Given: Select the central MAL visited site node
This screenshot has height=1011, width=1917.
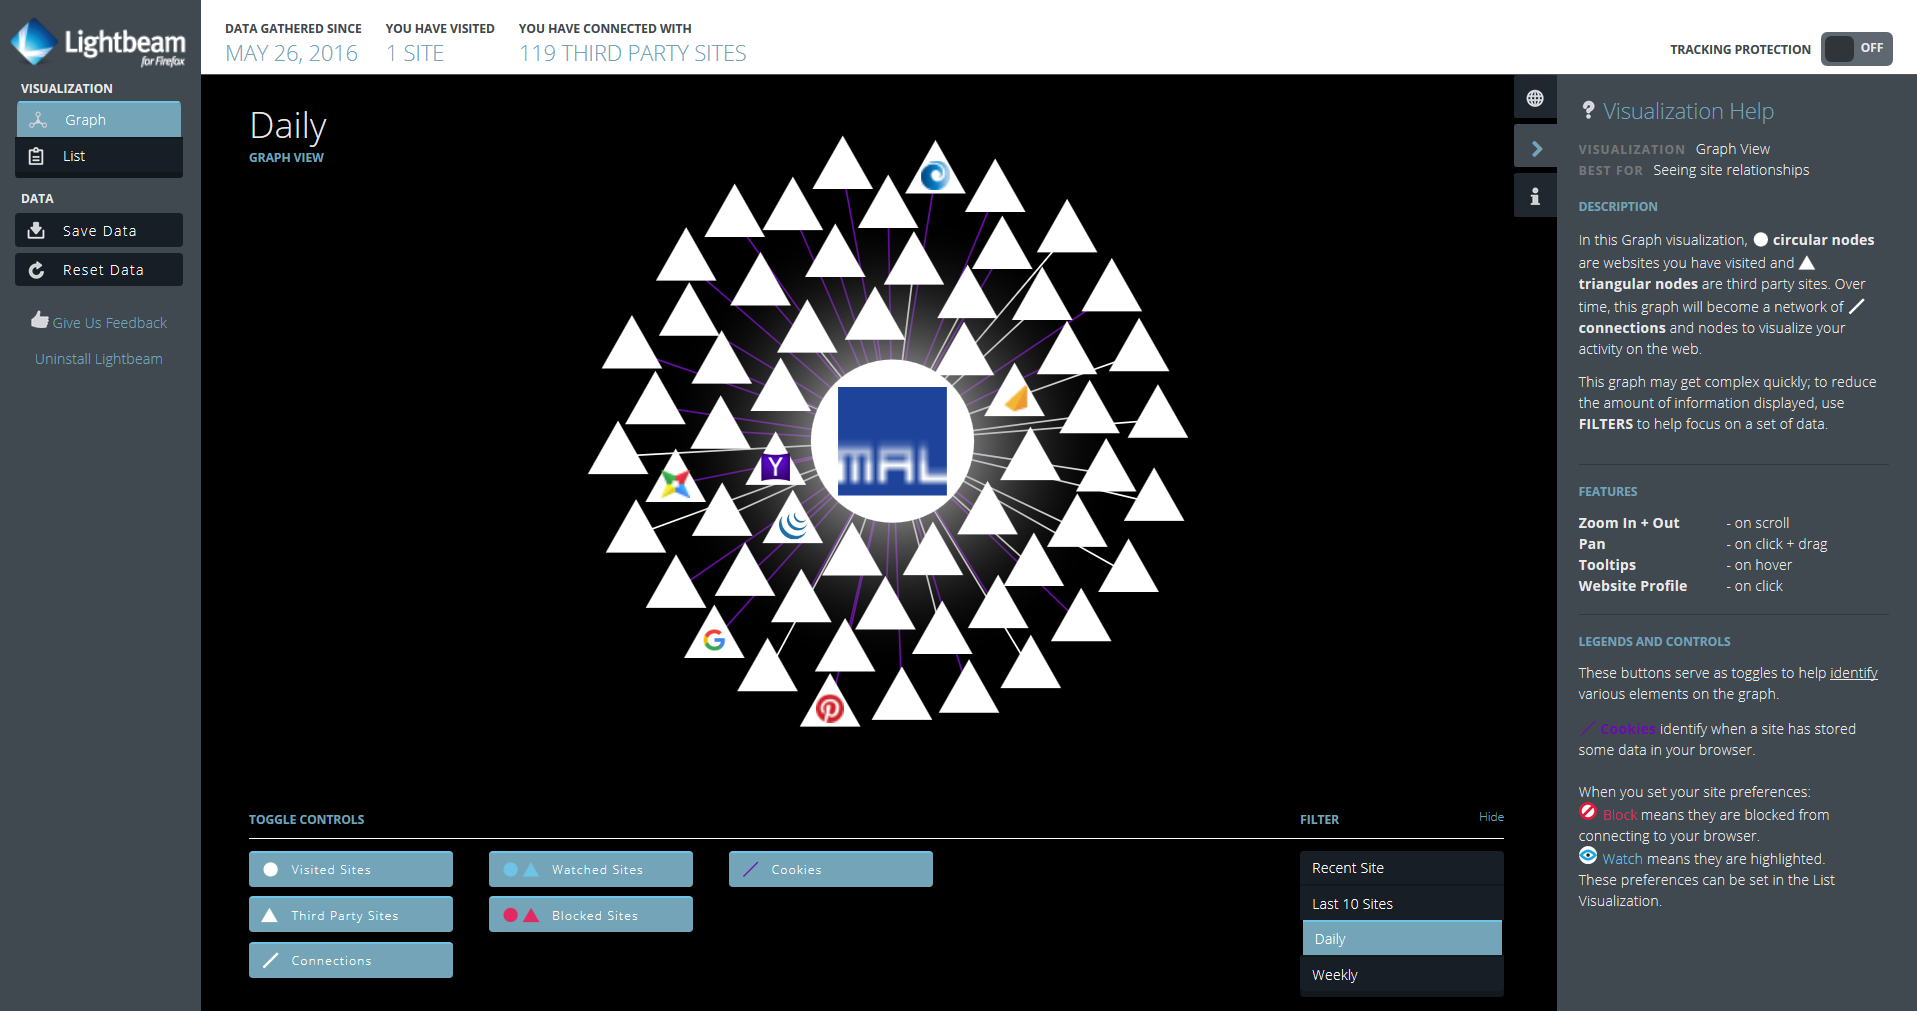Looking at the screenshot, I should click(x=892, y=441).
